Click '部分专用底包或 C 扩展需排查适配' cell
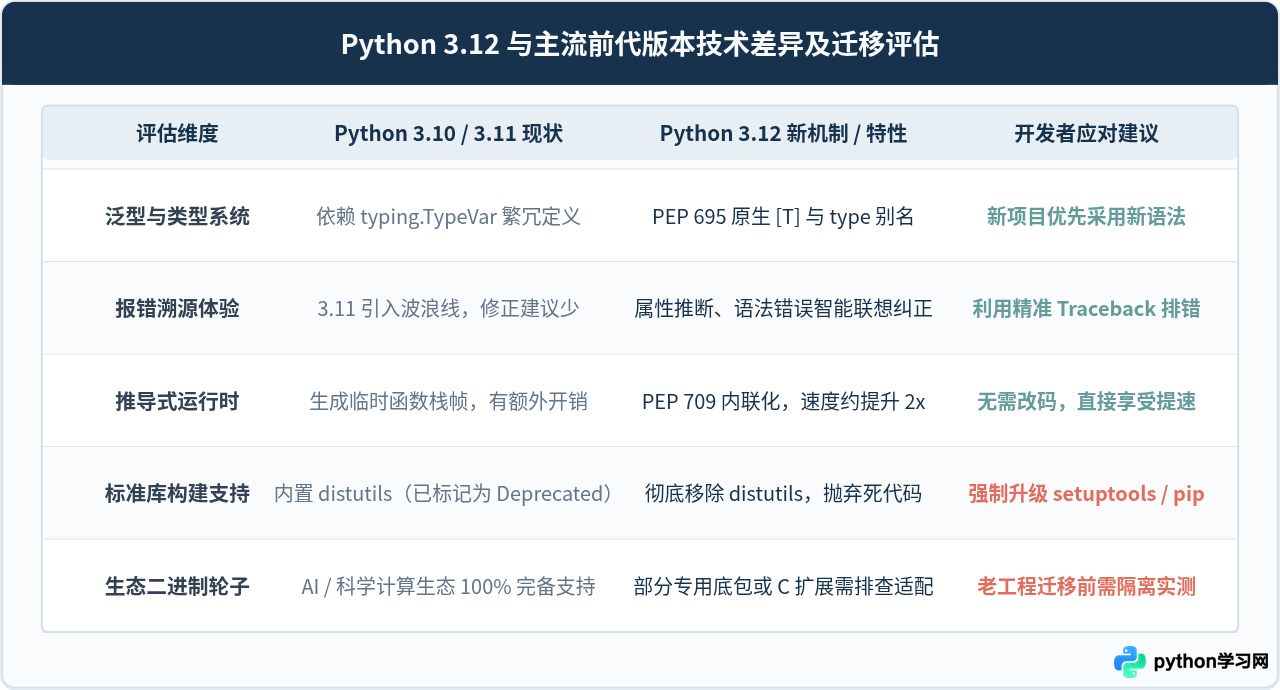 coord(783,587)
